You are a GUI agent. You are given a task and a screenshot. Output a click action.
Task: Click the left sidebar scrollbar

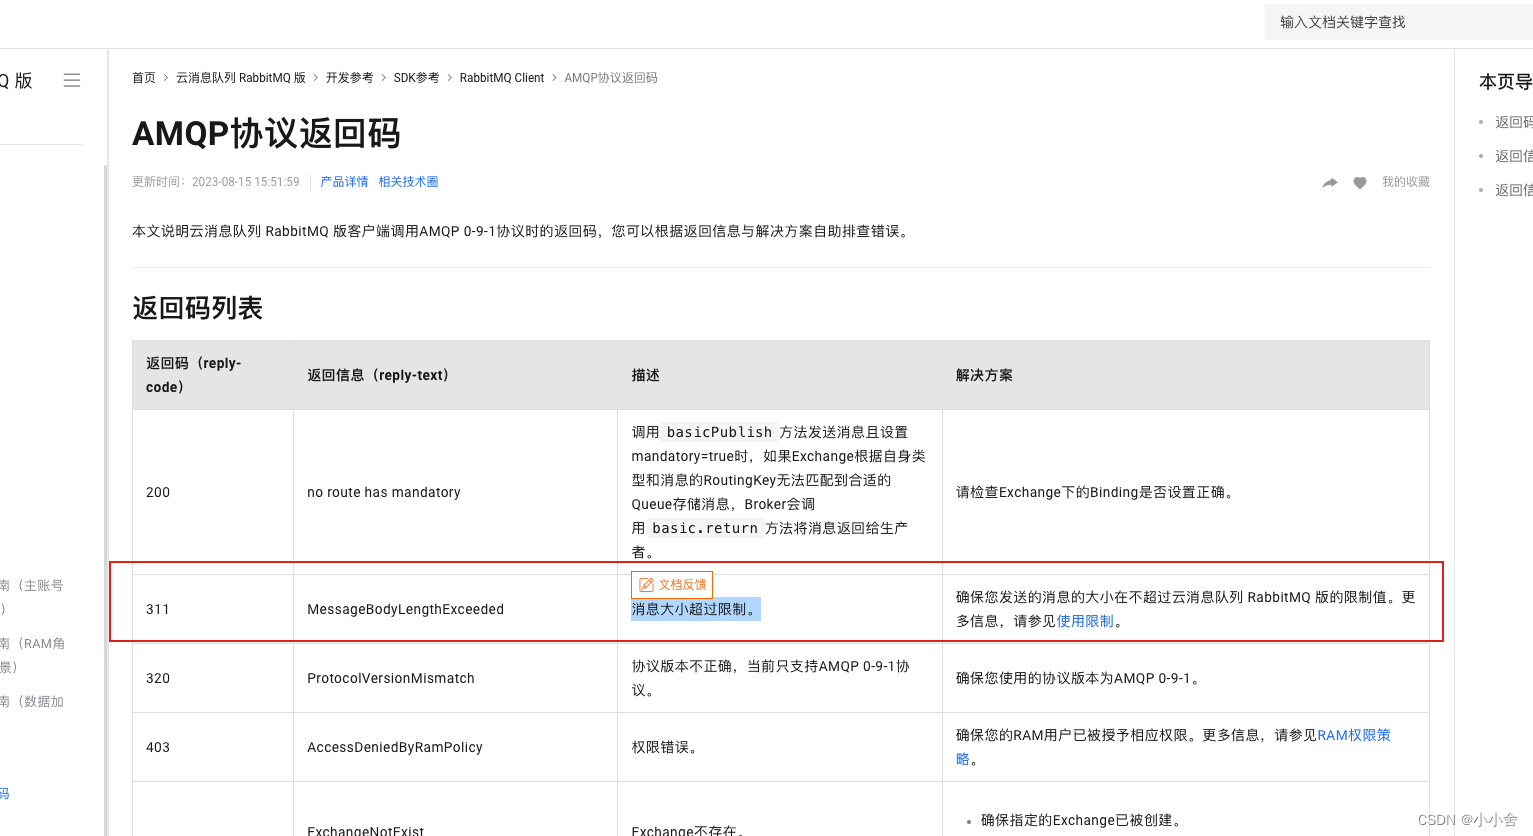pyautogui.click(x=105, y=500)
